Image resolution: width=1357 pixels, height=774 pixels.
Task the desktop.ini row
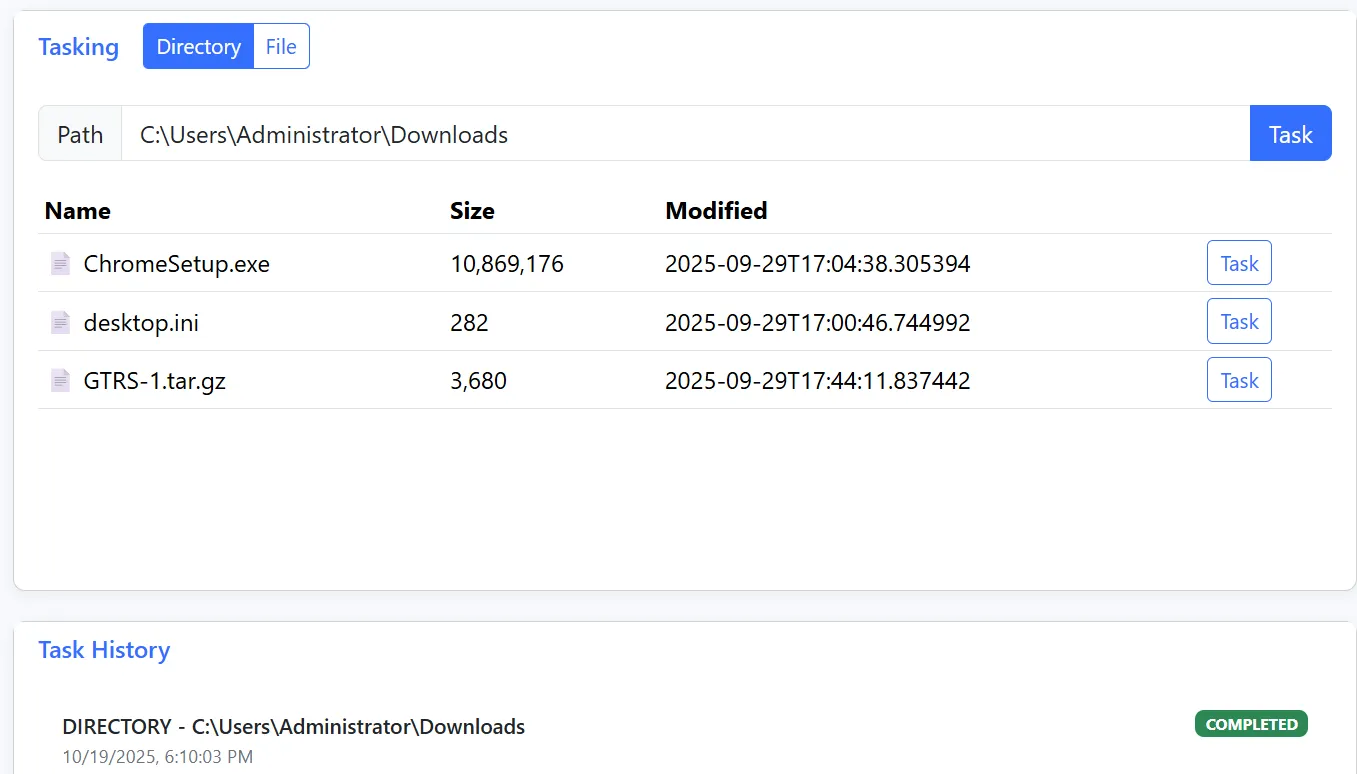(1239, 321)
